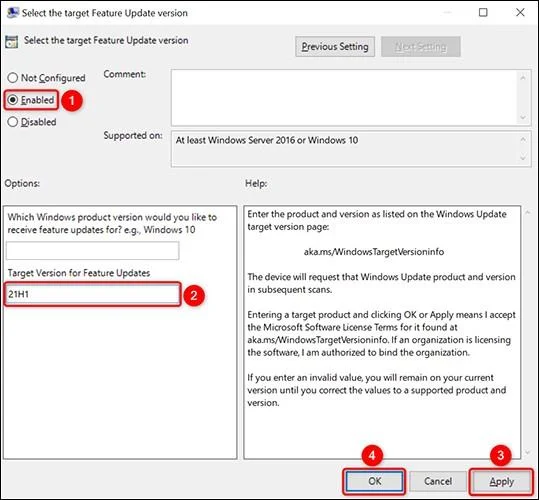Screen dimensions: 539x500
Task: Maximize the dialog window
Action: (x=483, y=12)
